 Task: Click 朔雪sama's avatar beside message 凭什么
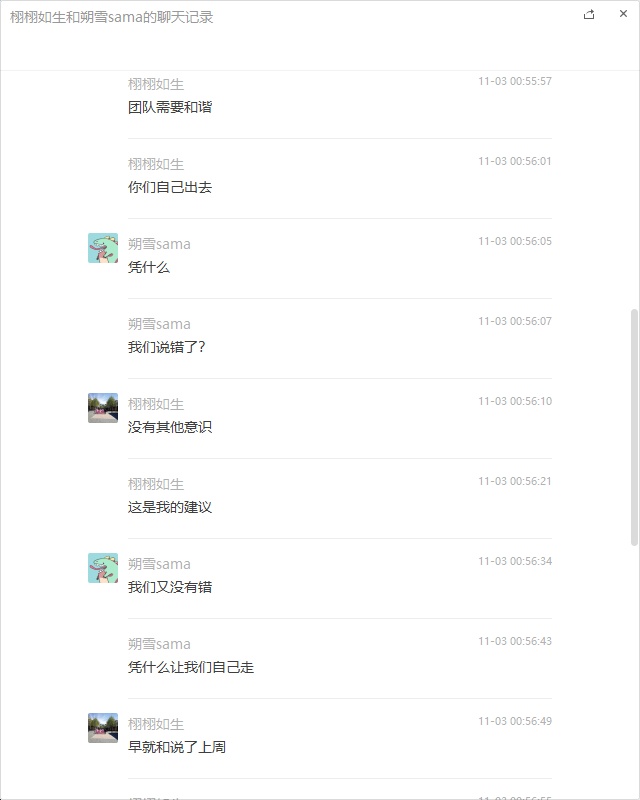(103, 248)
